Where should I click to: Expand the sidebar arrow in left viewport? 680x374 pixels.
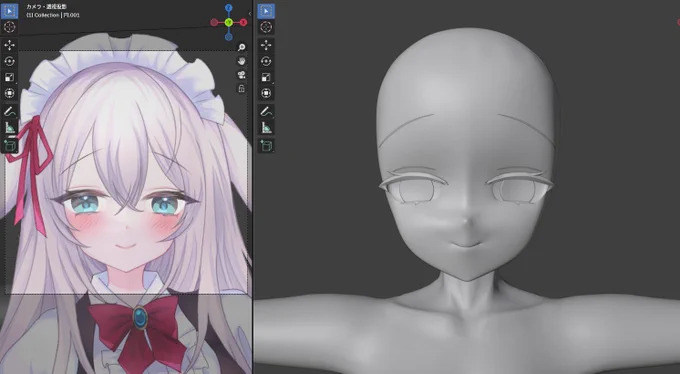[x=250, y=13]
